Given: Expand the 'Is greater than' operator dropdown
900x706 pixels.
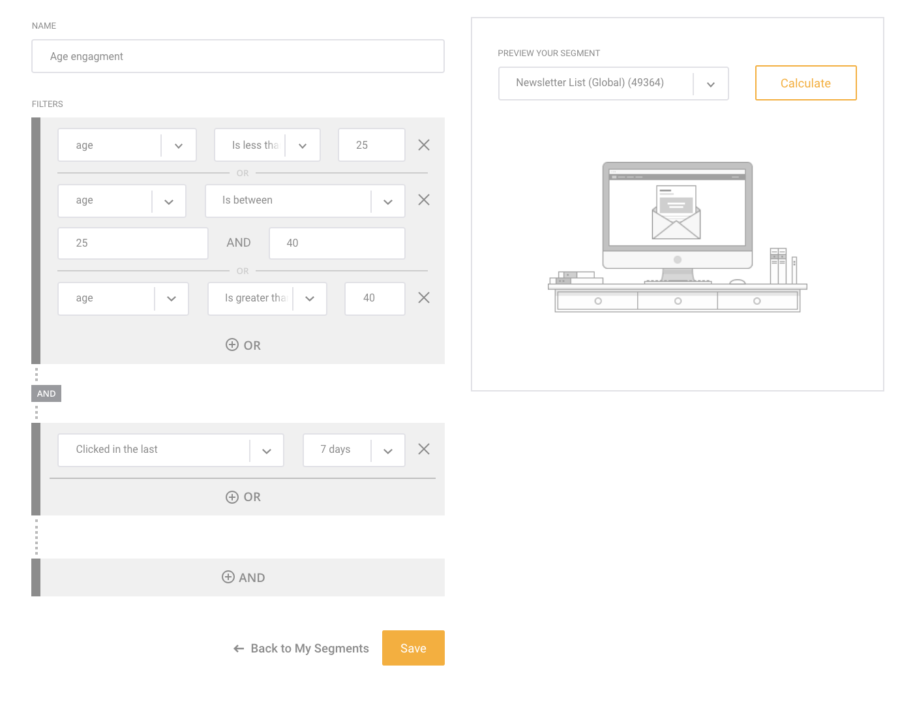Looking at the screenshot, I should tap(309, 298).
